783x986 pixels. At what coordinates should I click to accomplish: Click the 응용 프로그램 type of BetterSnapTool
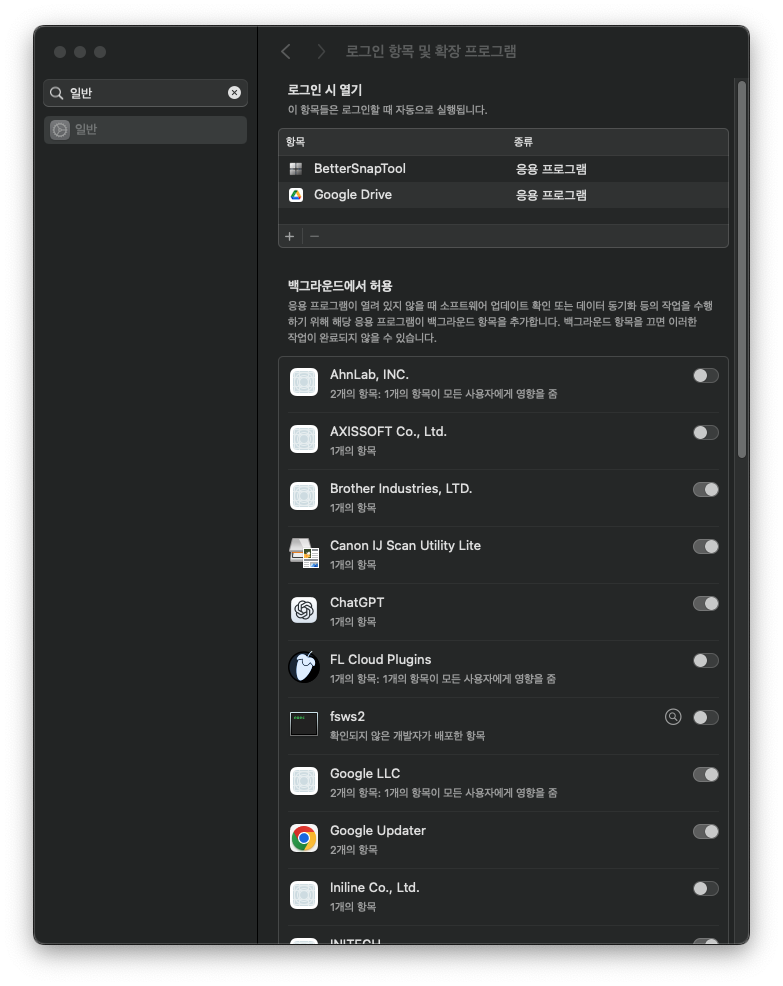[x=551, y=169]
